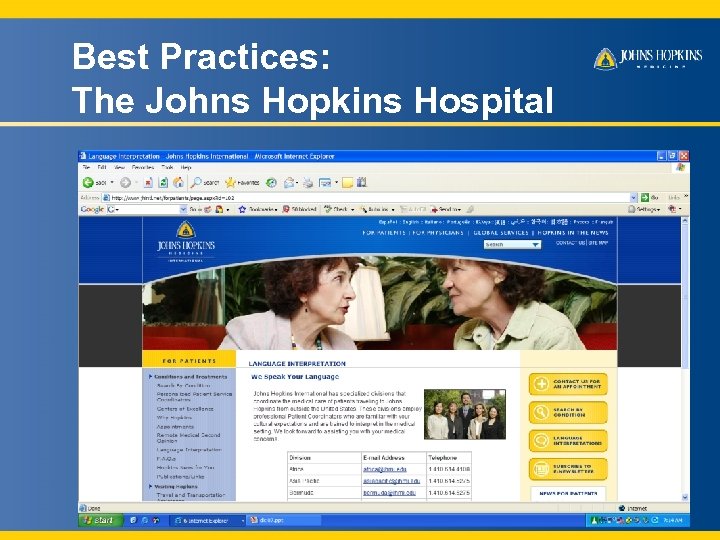Image resolution: width=720 pixels, height=540 pixels.
Task: Click the Contact Us for an Appointment button
Action: point(568,384)
